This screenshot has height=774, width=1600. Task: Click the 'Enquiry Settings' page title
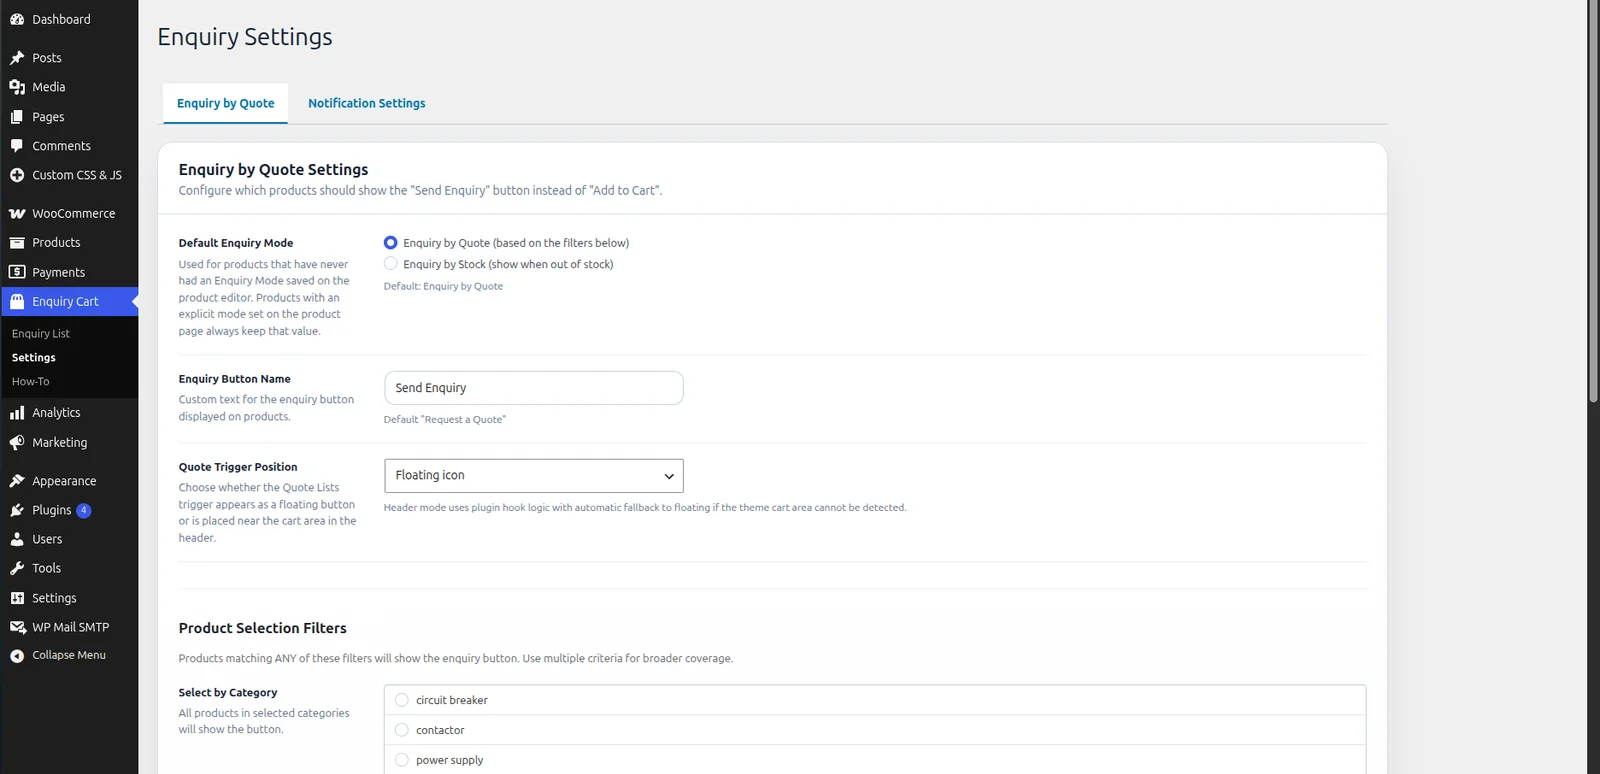245,37
